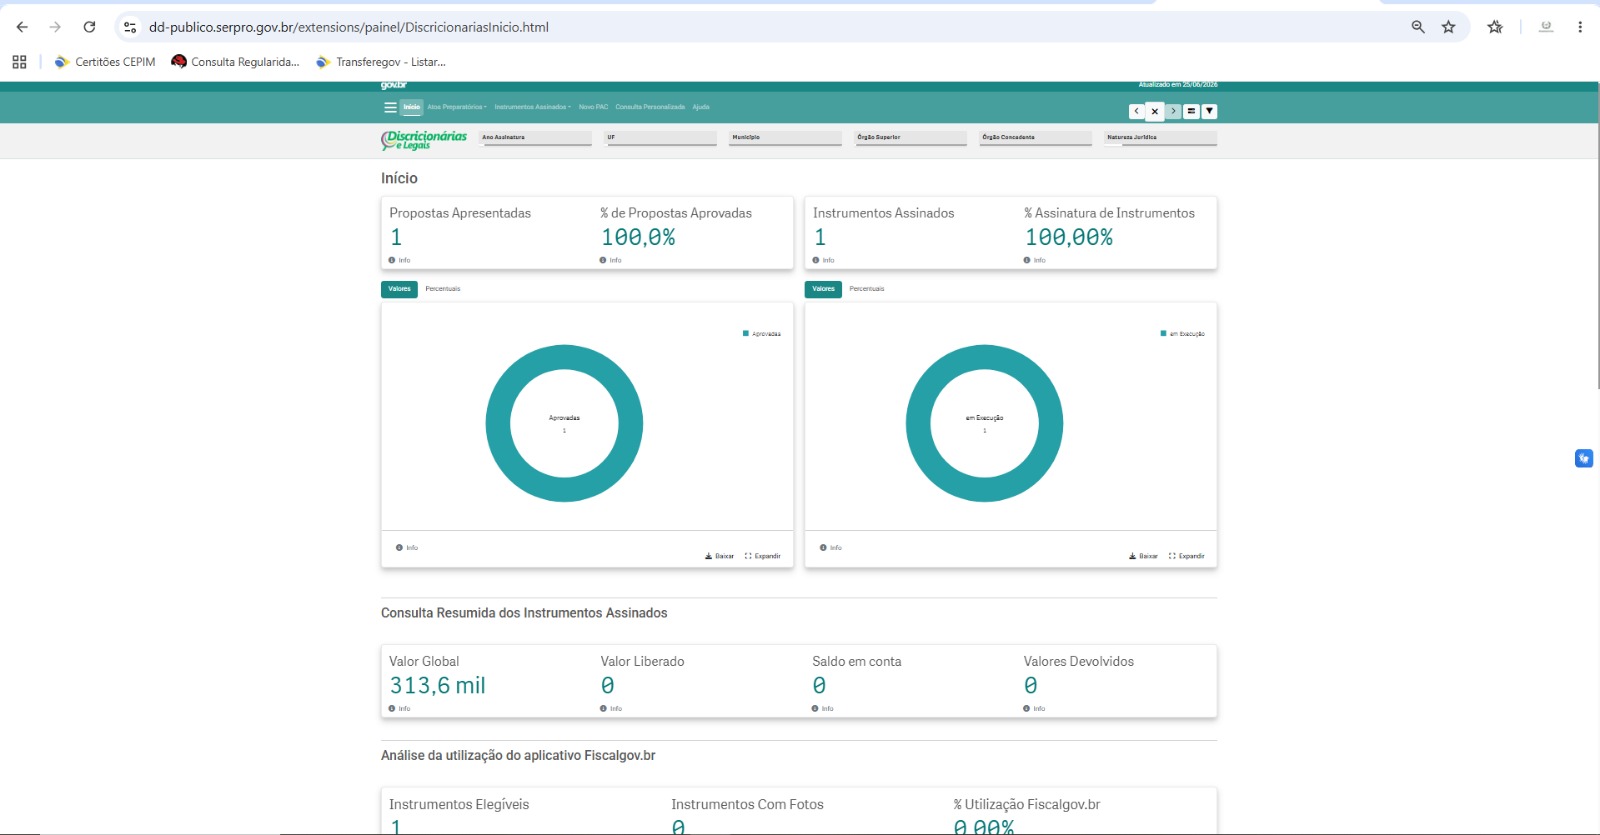This screenshot has height=835, width=1600.
Task: Click the selection forward arrow button
Action: [1173, 111]
